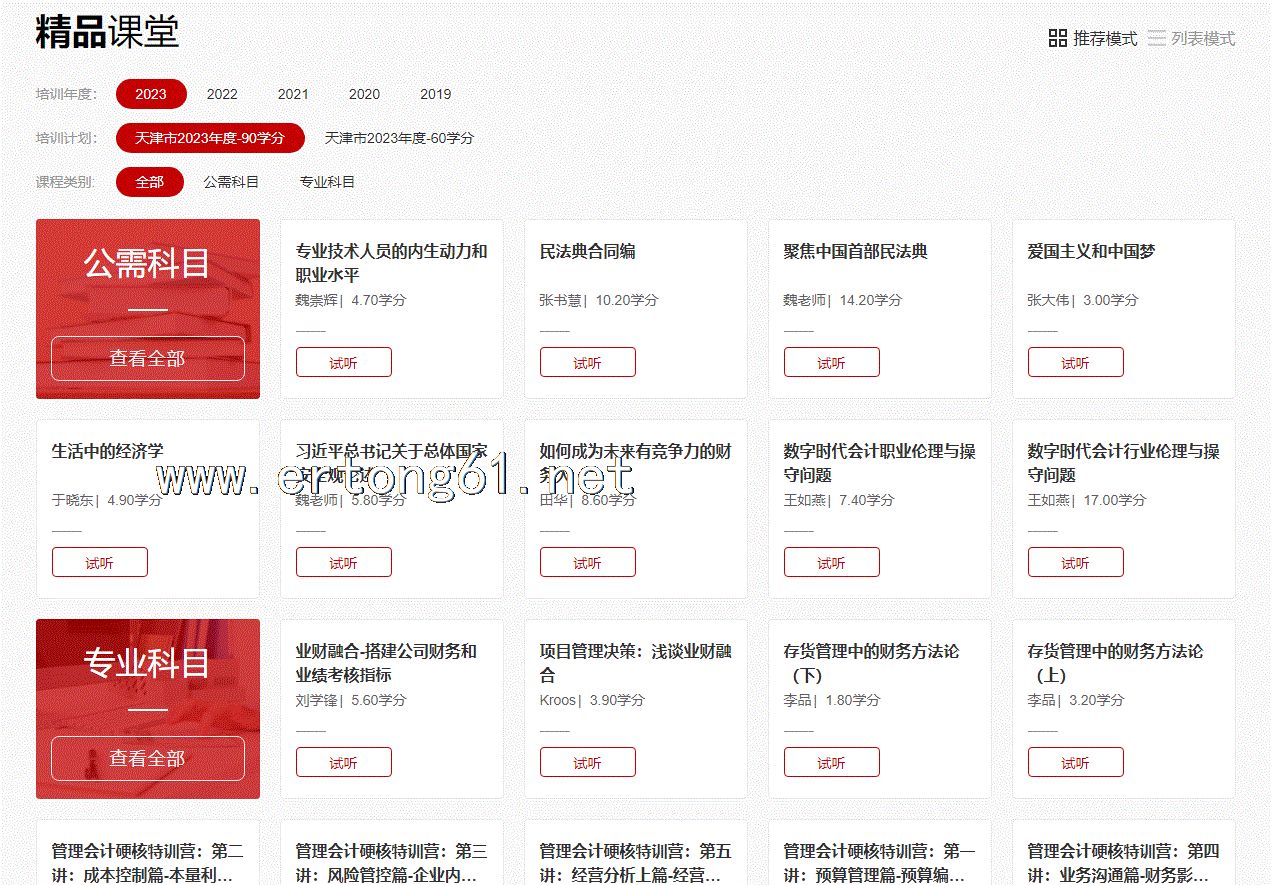The width and height of the screenshot is (1272, 885).
Task: Open the 业财融合-搭建公司财务和业绩考核指标 course title
Action: tap(386, 663)
